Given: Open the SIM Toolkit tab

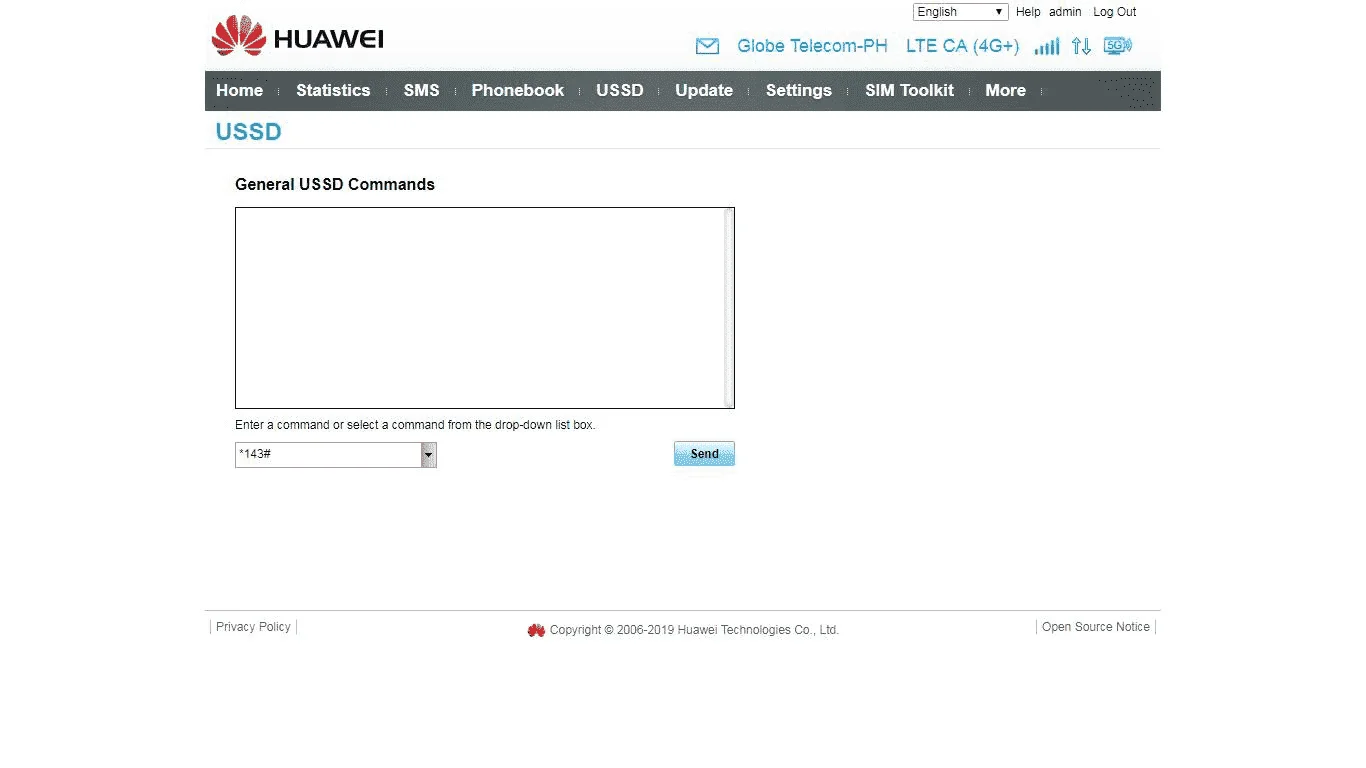Looking at the screenshot, I should click(910, 90).
